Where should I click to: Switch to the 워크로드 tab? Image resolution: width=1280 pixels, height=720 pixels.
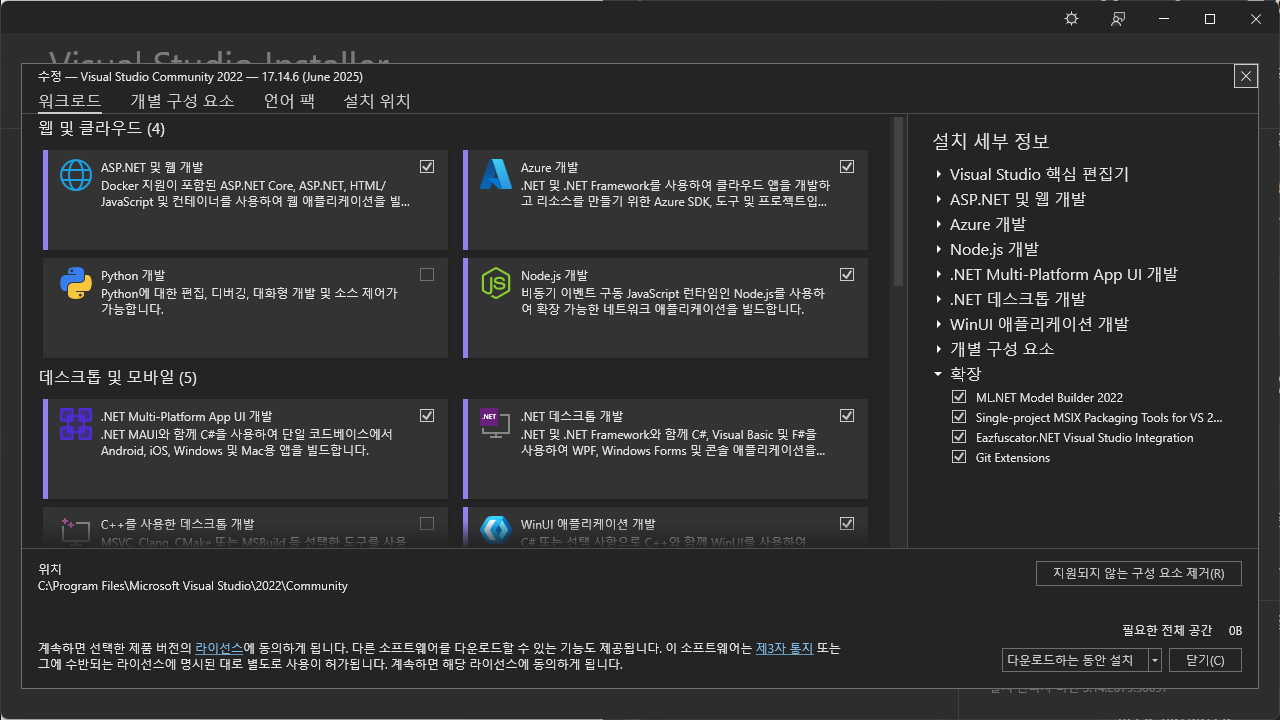click(69, 101)
